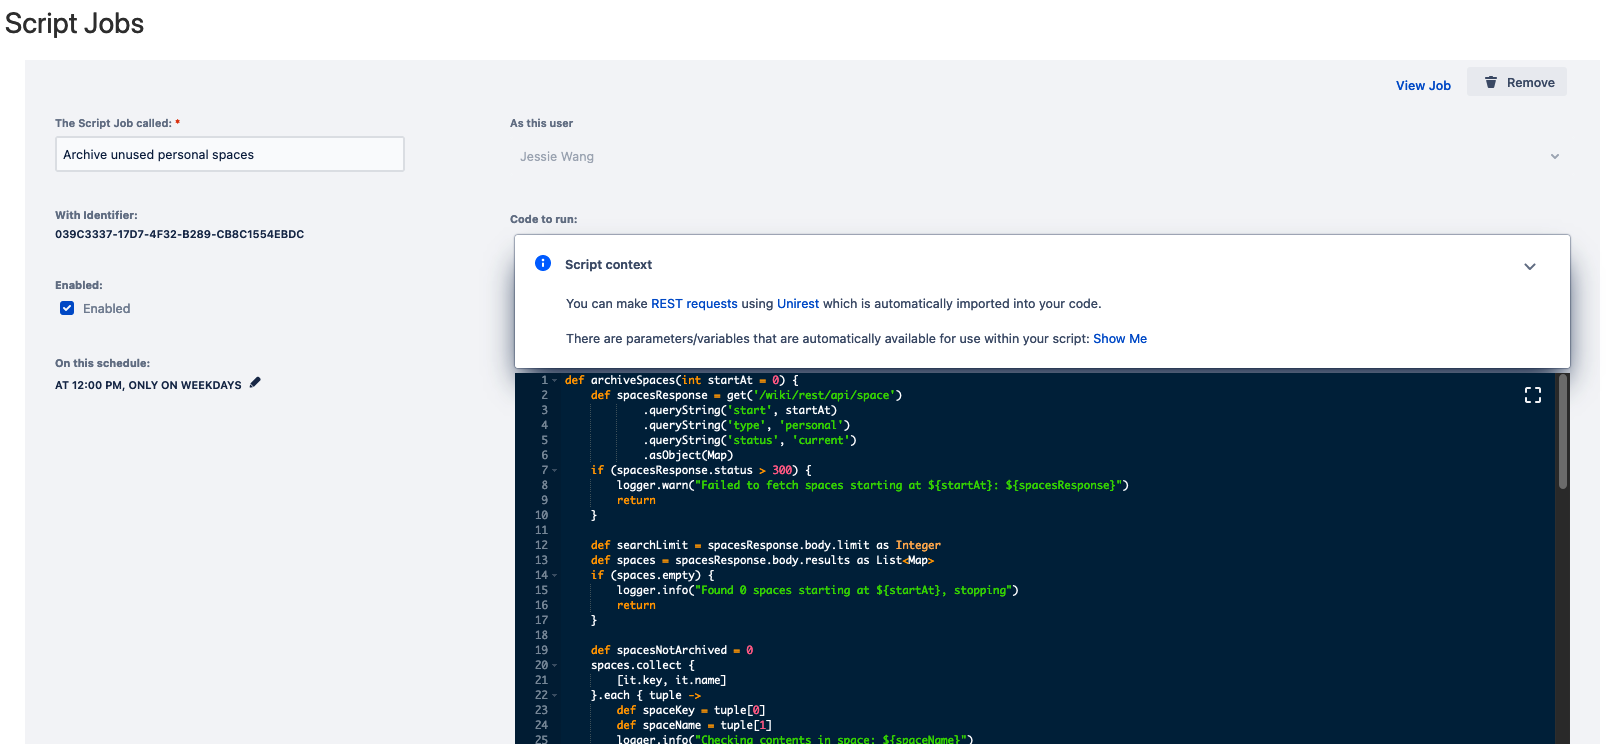The height and width of the screenshot is (744, 1614).
Task: Click line number 12 in the gutter
Action: point(541,545)
